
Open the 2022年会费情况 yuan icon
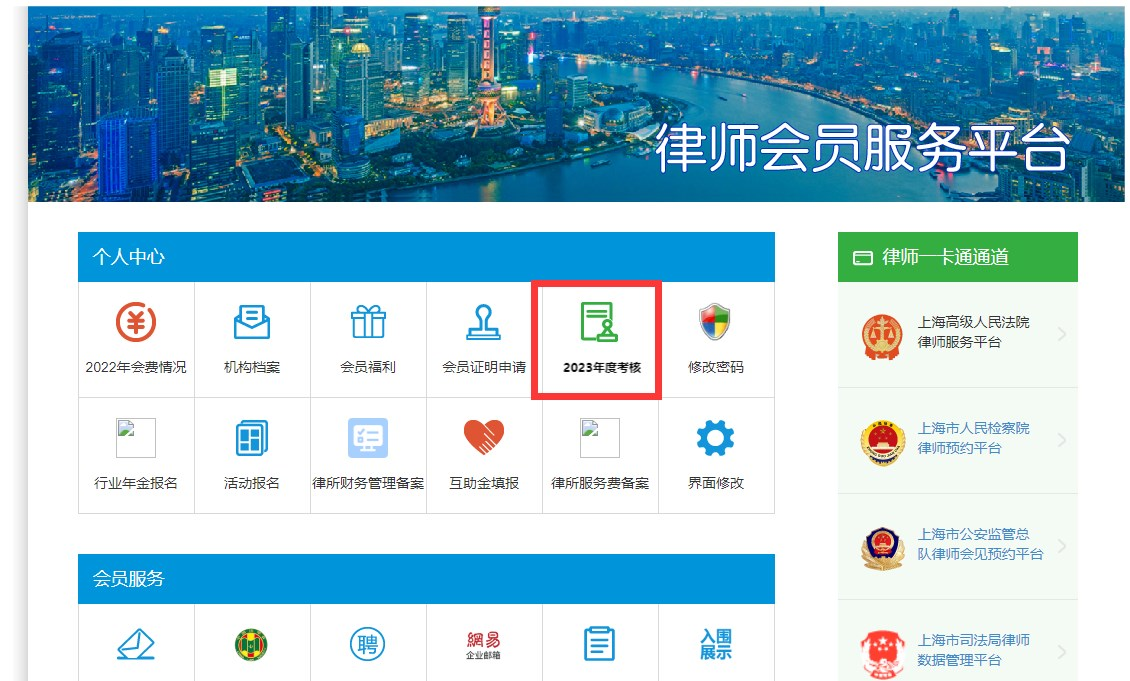pos(136,323)
